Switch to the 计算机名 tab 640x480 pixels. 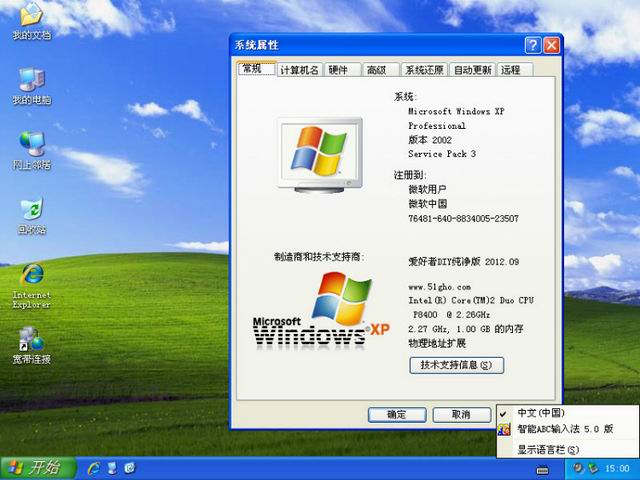[300, 70]
